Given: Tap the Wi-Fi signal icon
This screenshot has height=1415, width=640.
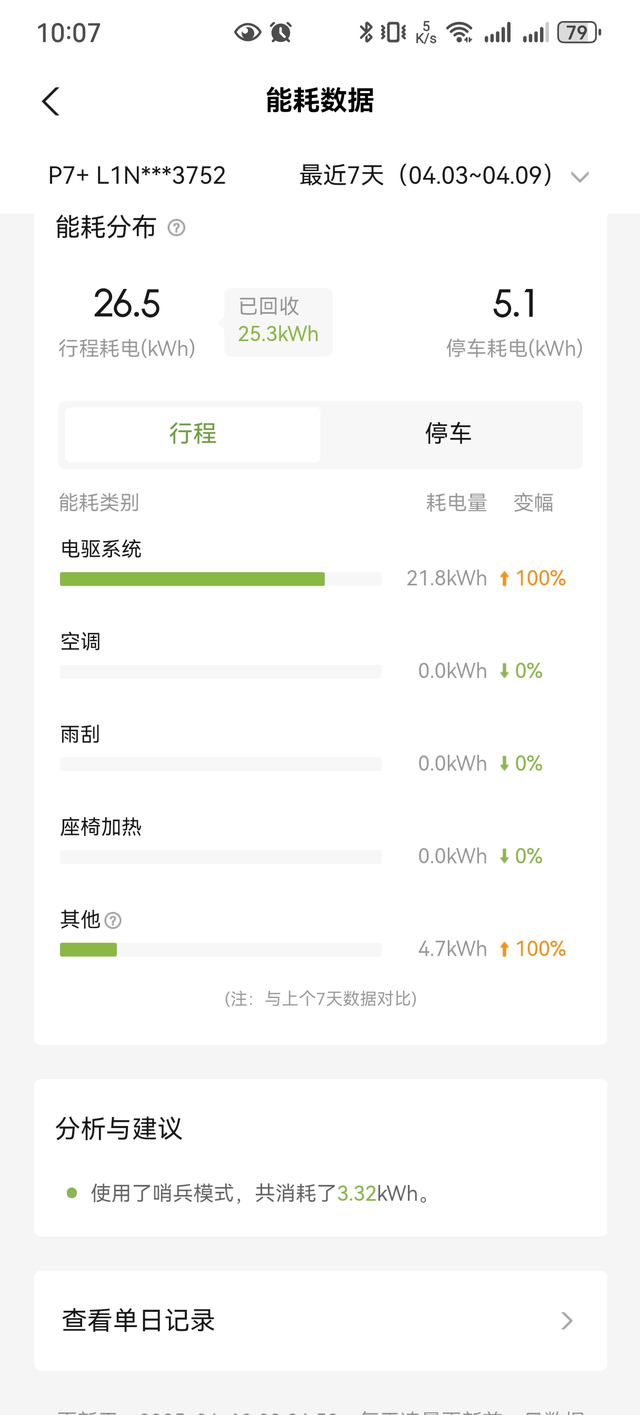Looking at the screenshot, I should point(459,32).
